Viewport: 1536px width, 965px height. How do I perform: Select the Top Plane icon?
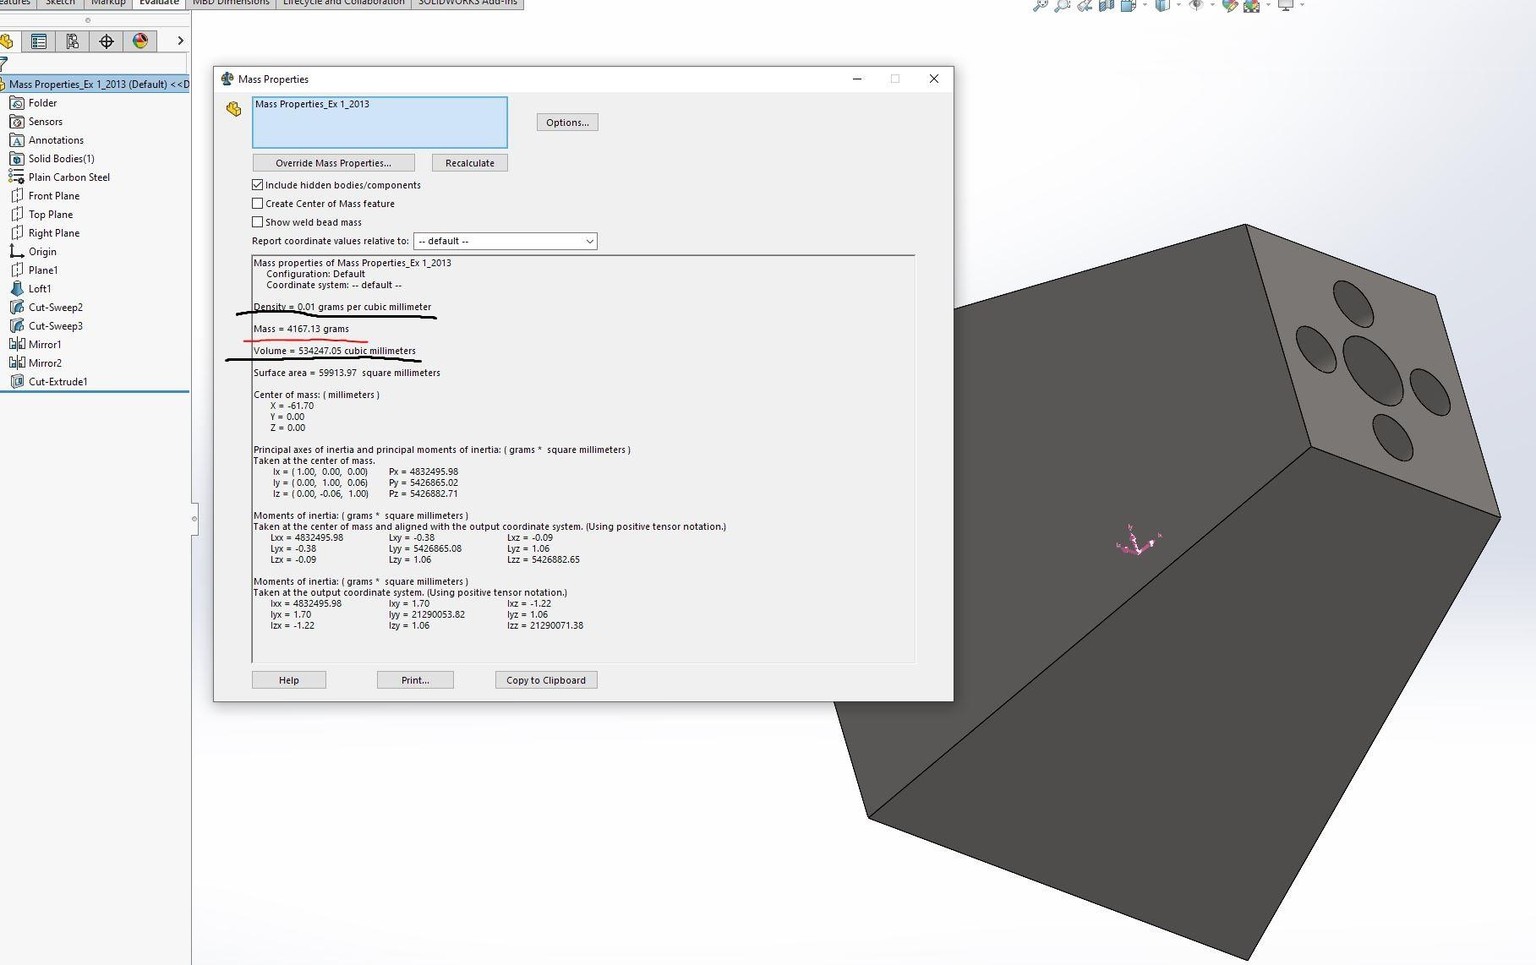(x=17, y=214)
